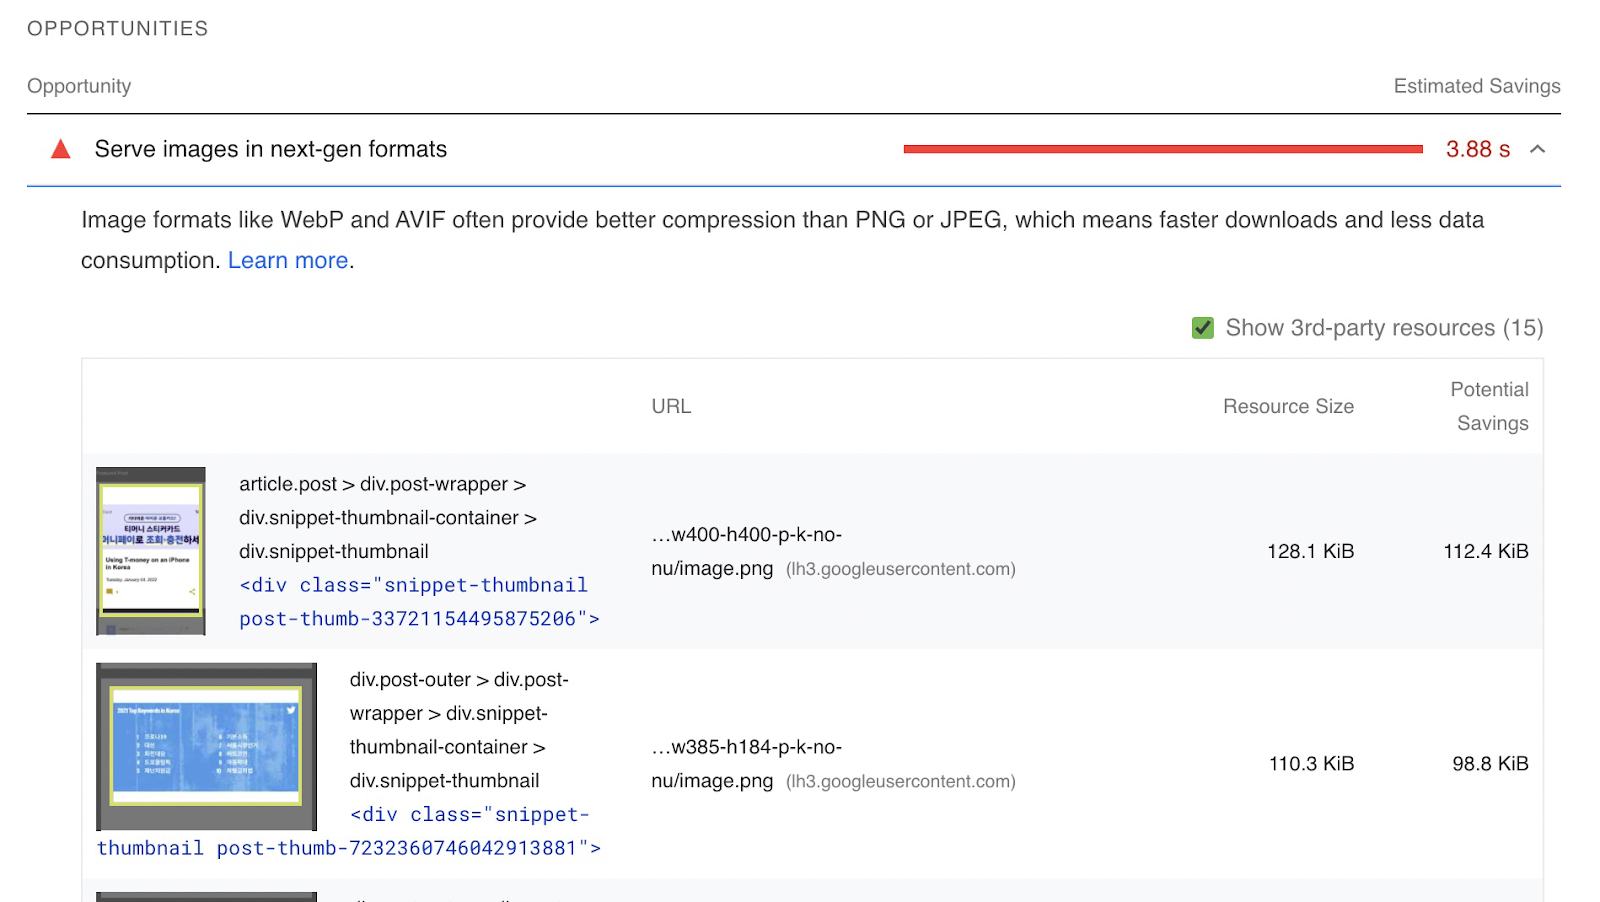Click the 128.1 KiB resource size
The width and height of the screenshot is (1600, 902).
click(1310, 551)
